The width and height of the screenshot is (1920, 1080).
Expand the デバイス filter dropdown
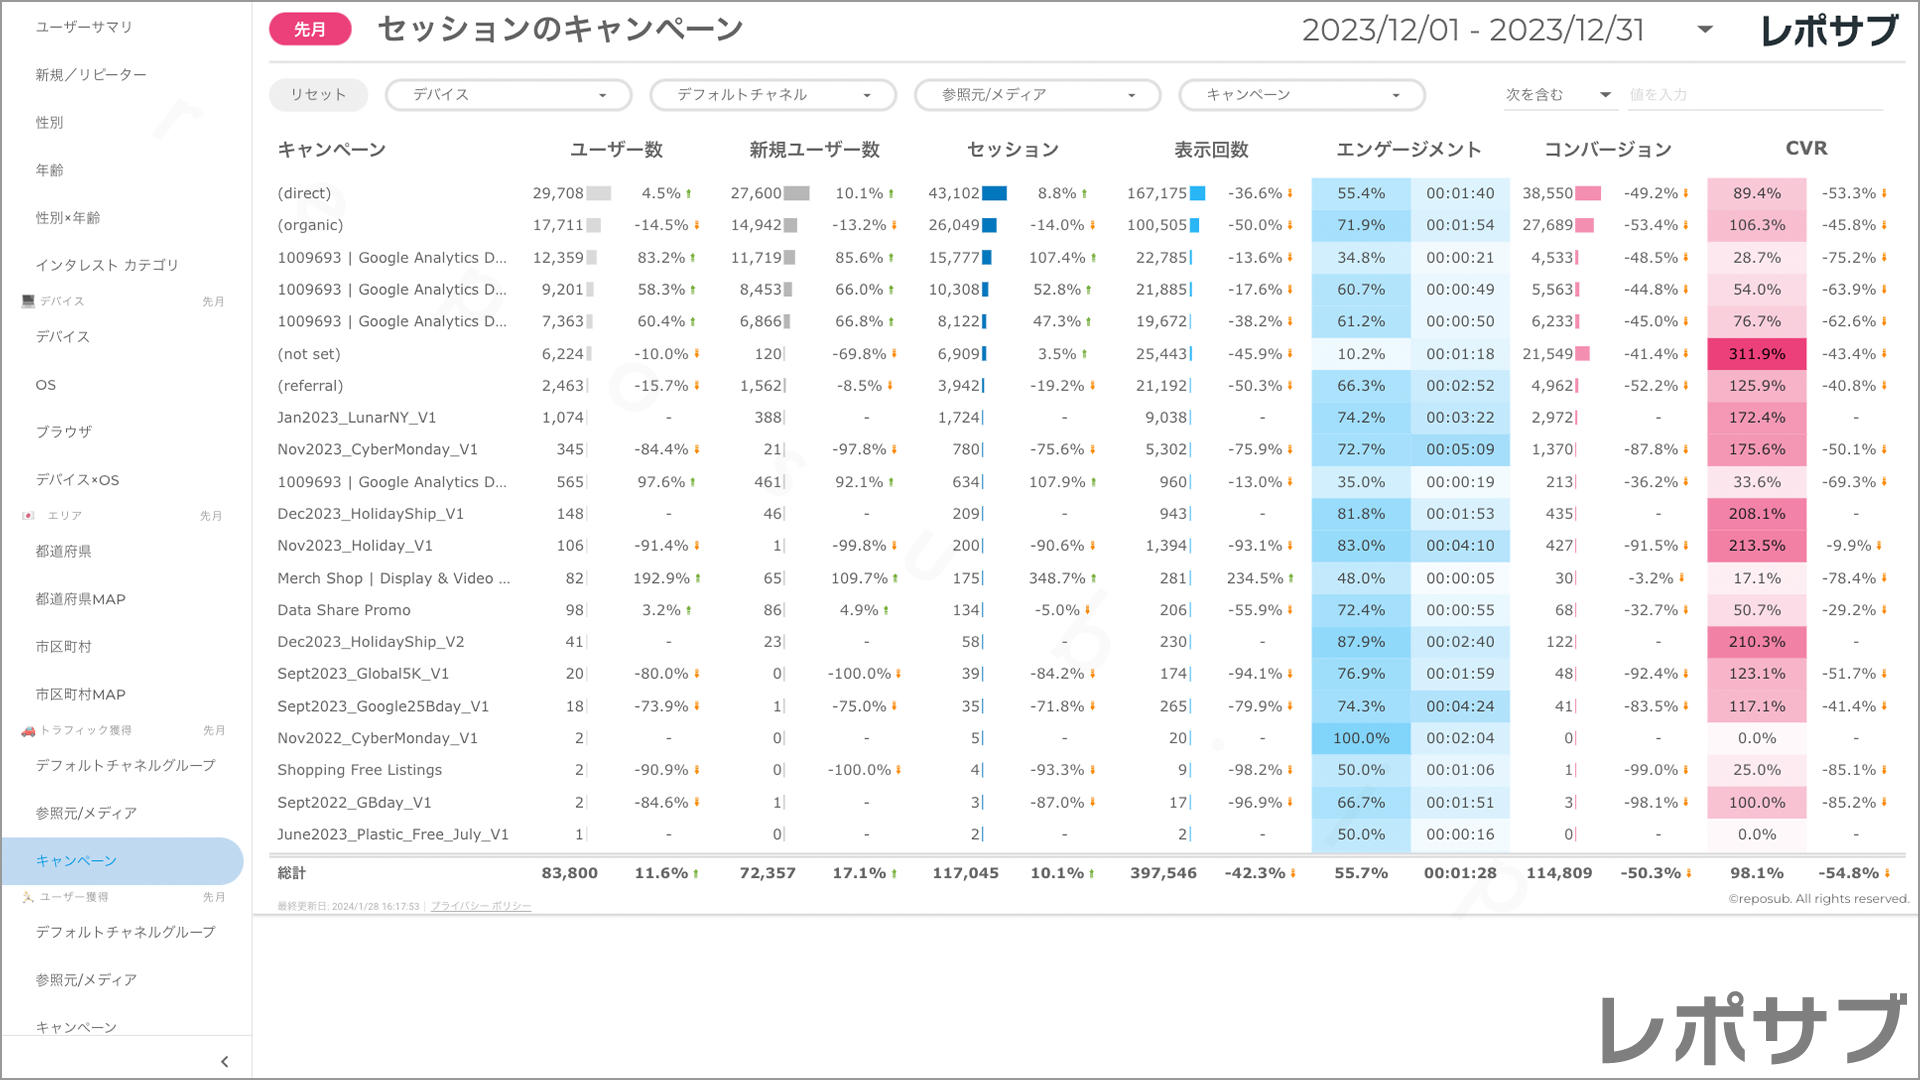(509, 95)
